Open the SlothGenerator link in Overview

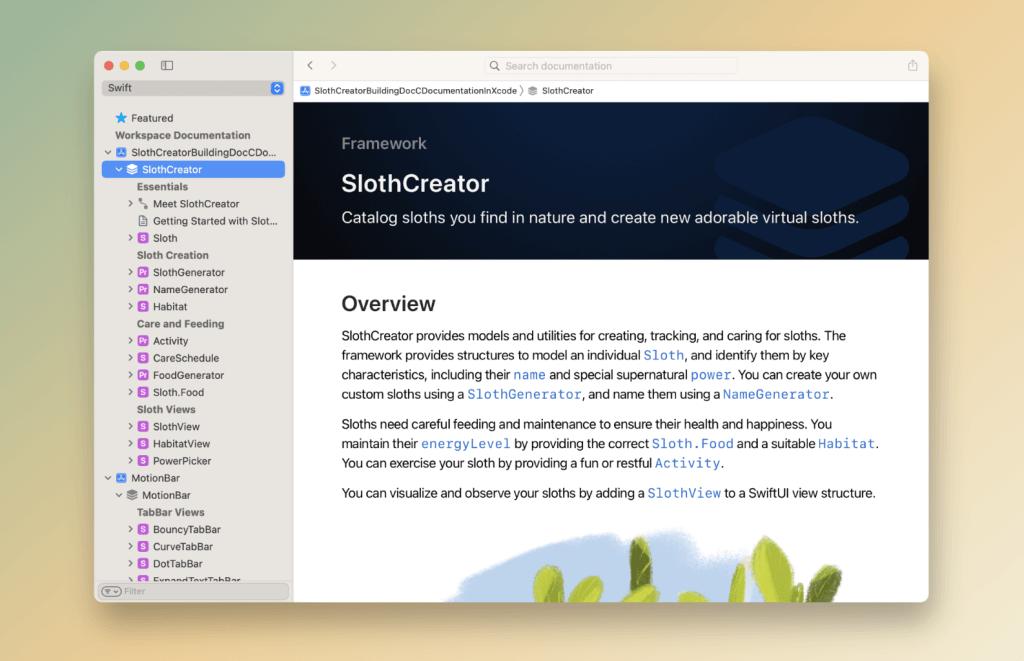click(524, 394)
